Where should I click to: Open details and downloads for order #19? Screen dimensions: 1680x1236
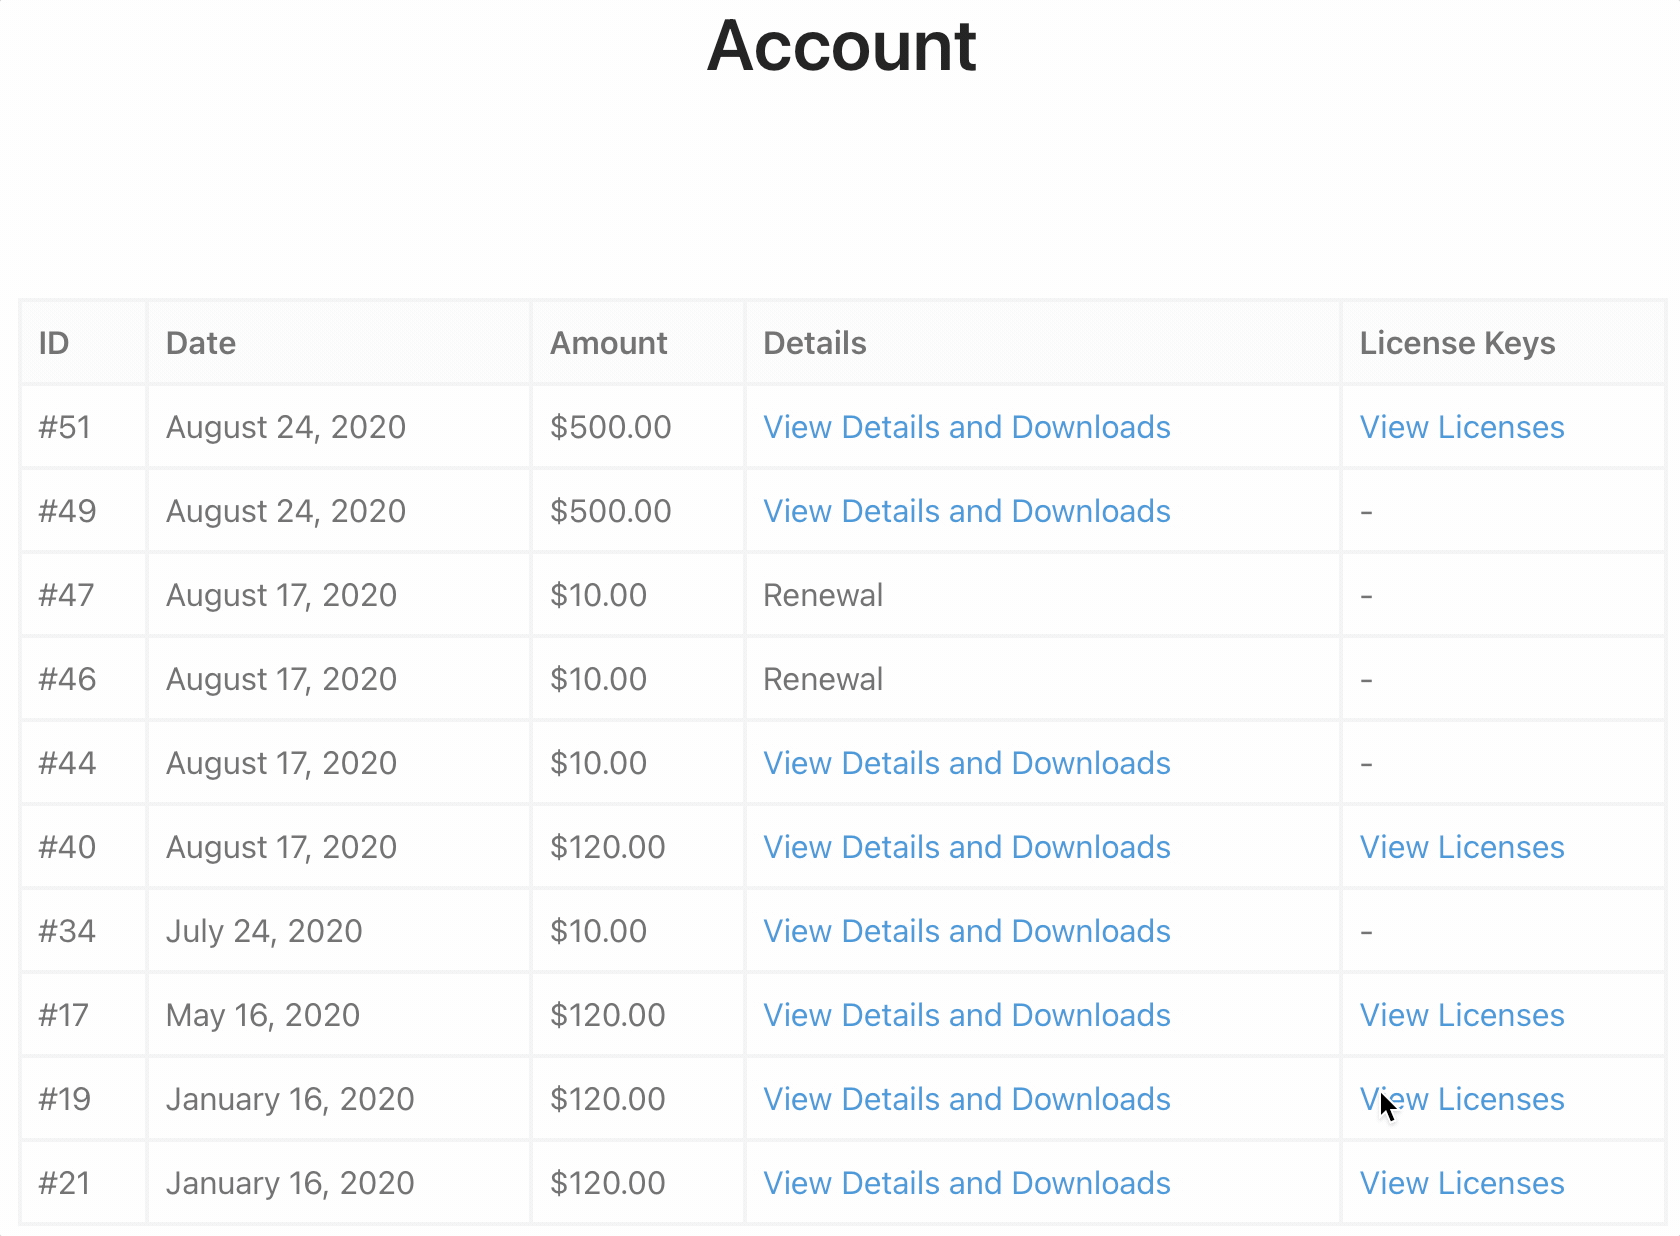(966, 1099)
